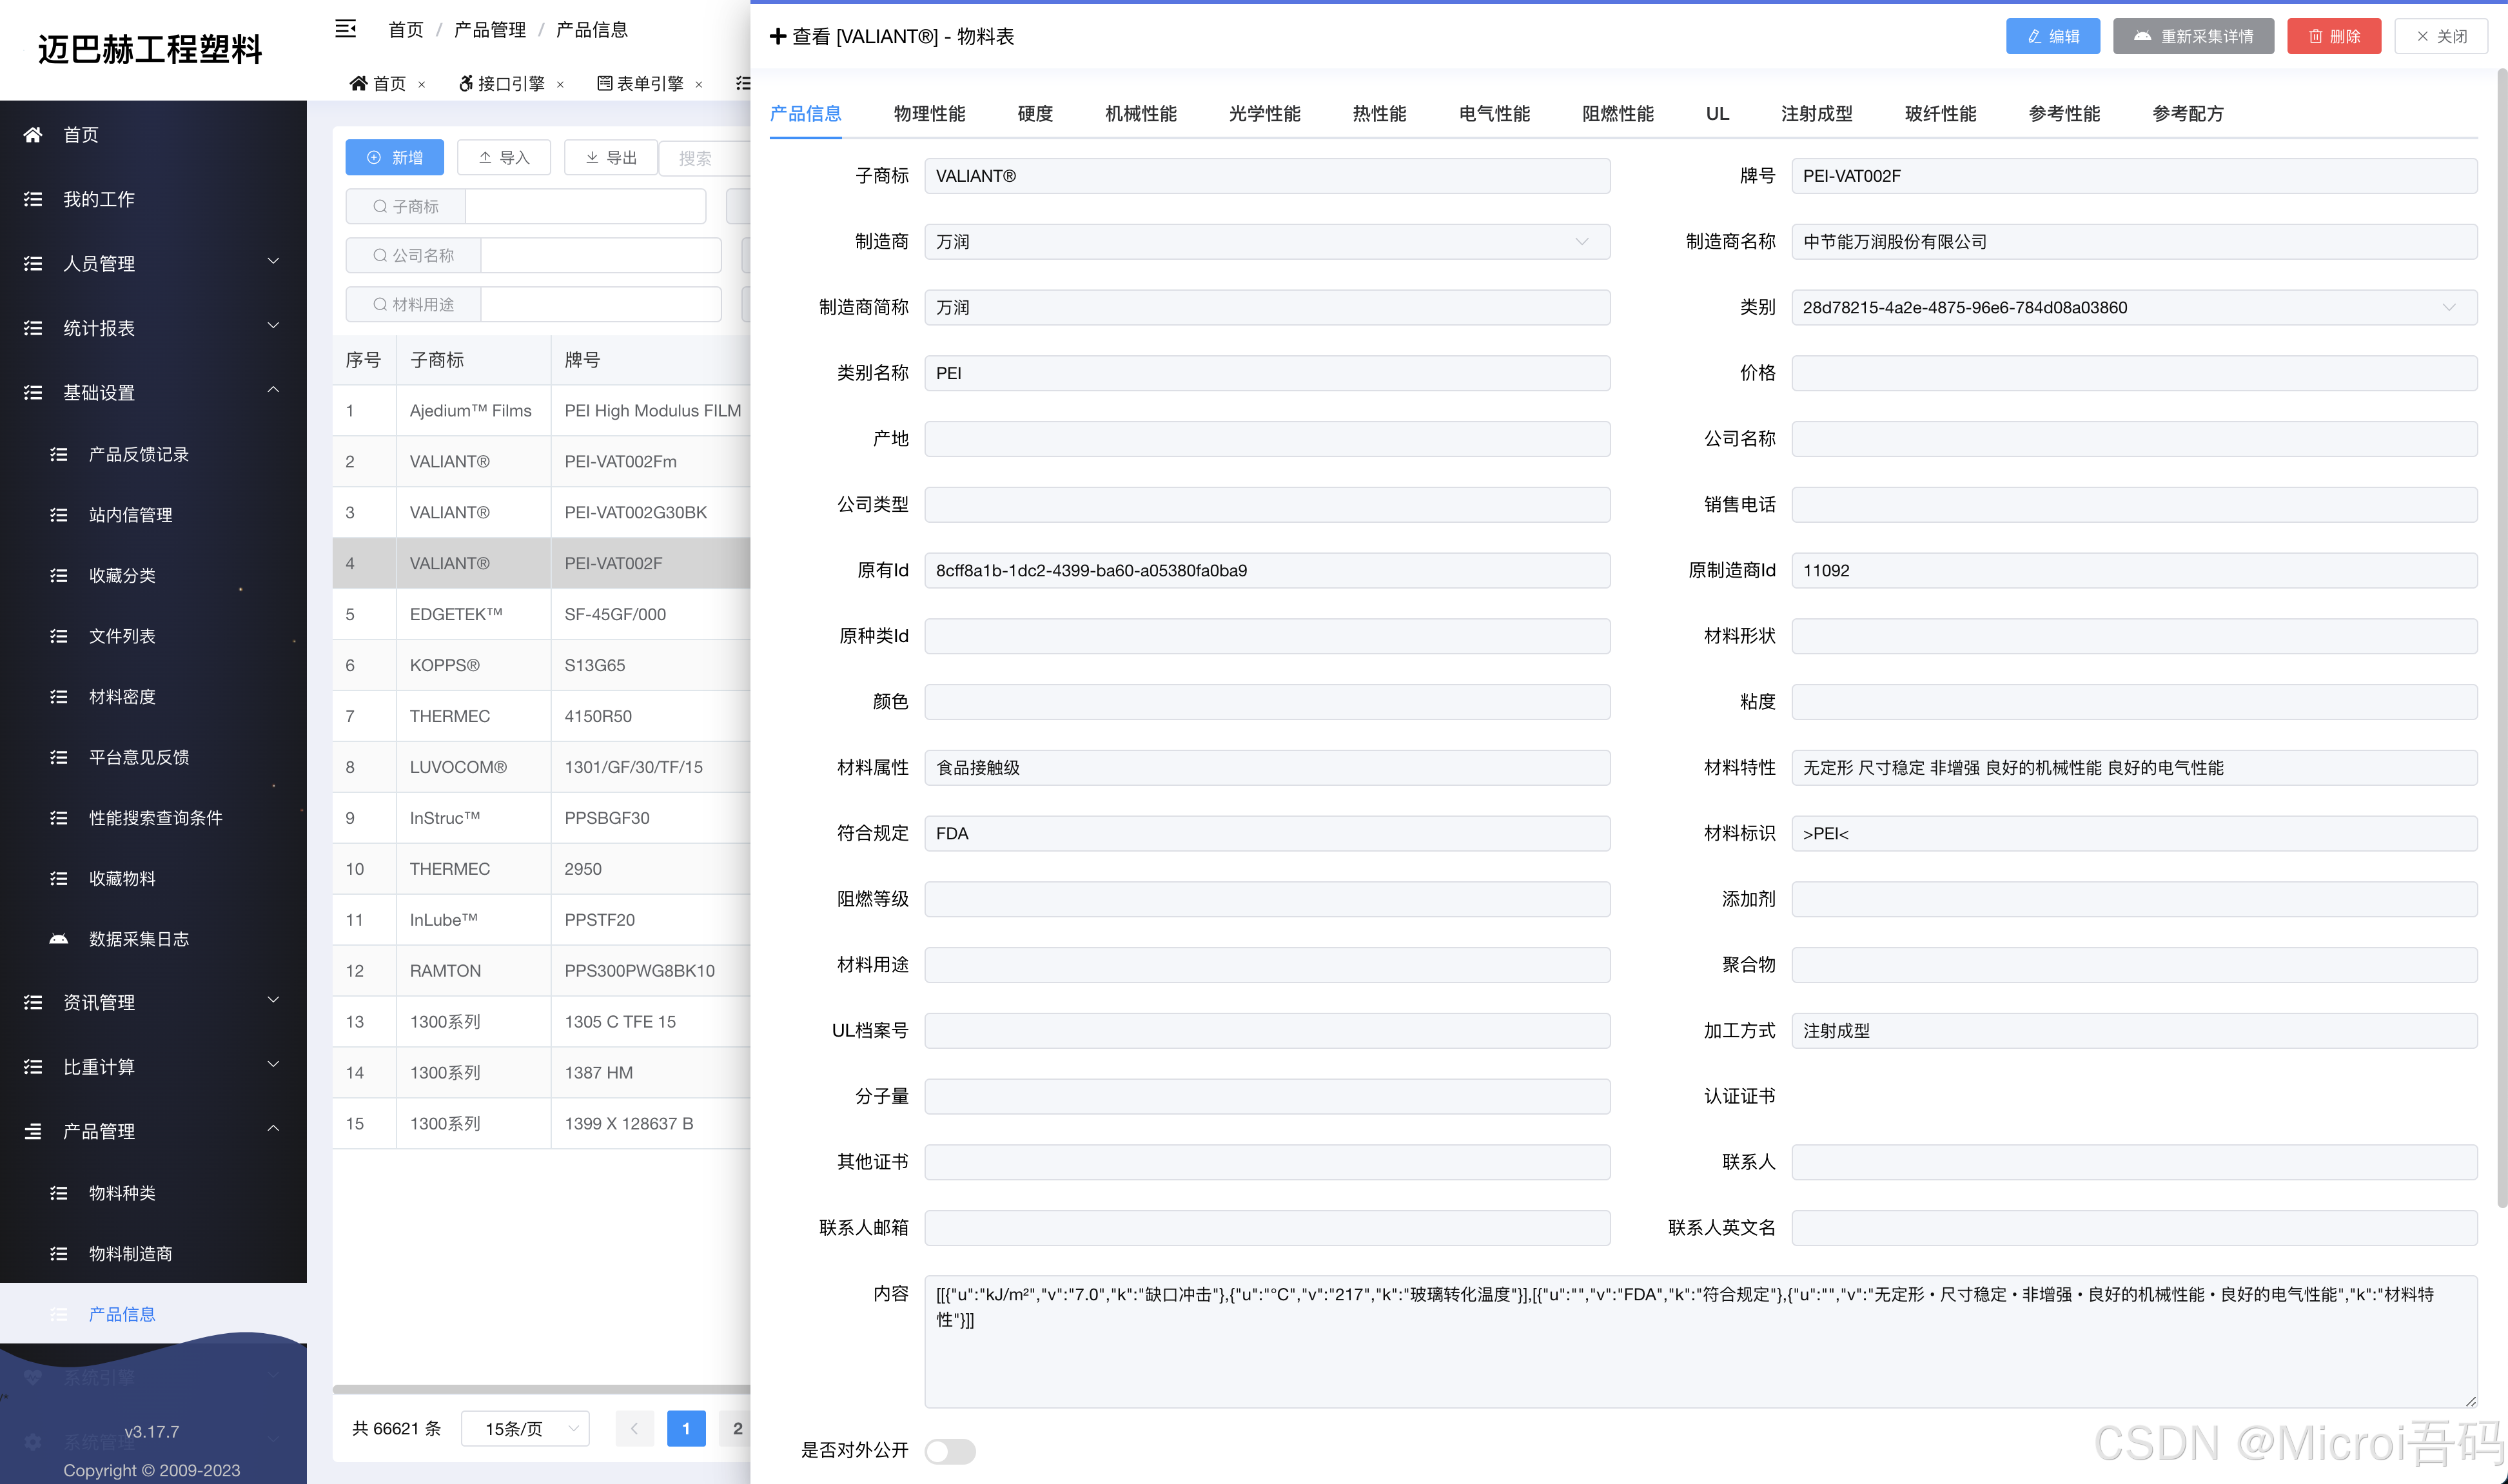The image size is (2508, 1484).
Task: Expand the 统计报表 sidebar menu
Action: point(153,328)
